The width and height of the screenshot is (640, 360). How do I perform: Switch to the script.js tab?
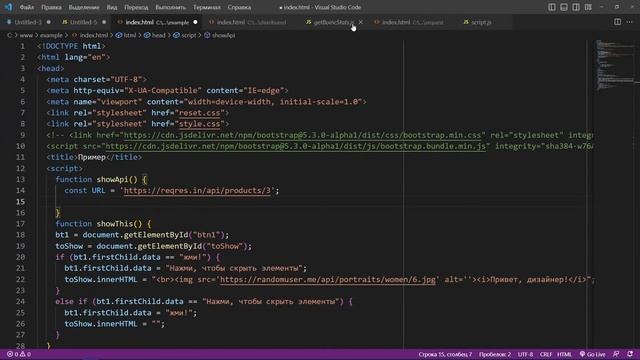pyautogui.click(x=481, y=22)
